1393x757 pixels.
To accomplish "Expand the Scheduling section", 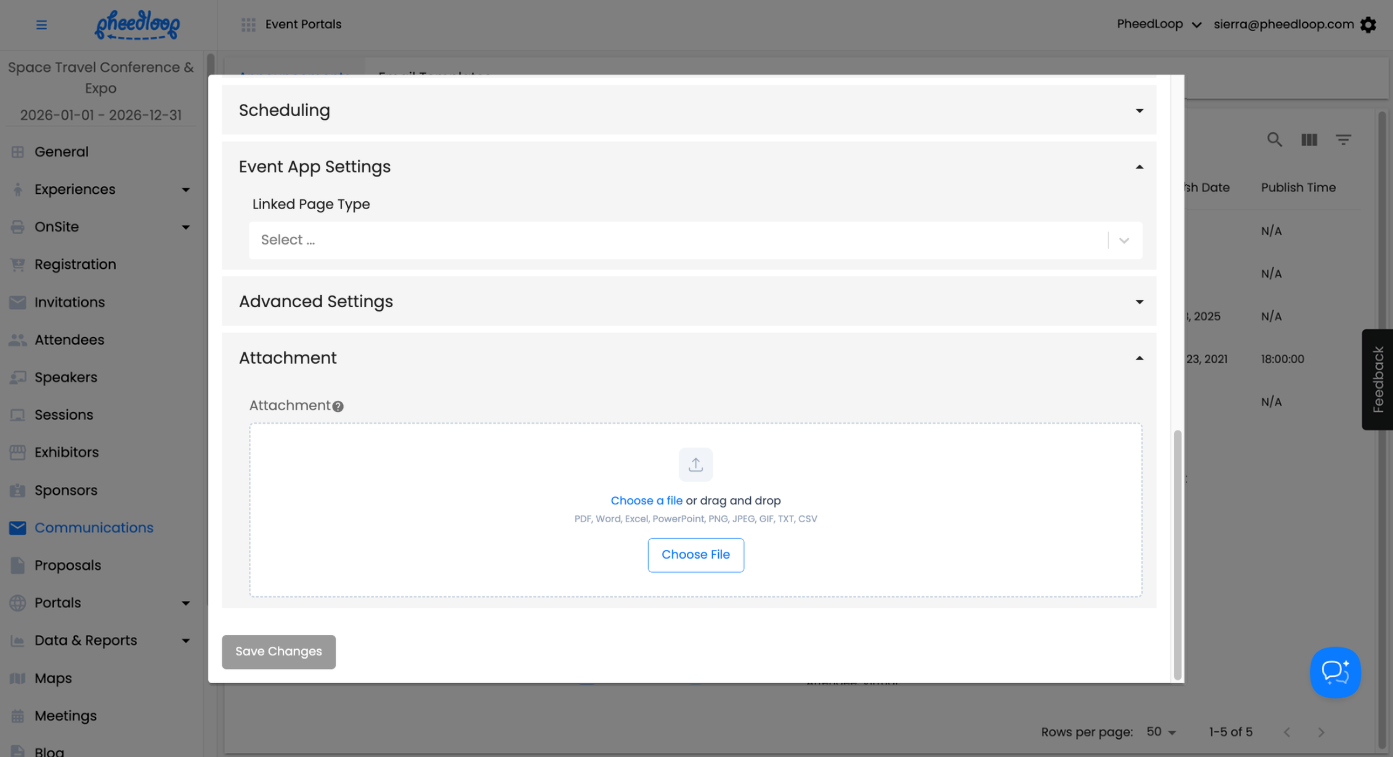I will tap(689, 110).
